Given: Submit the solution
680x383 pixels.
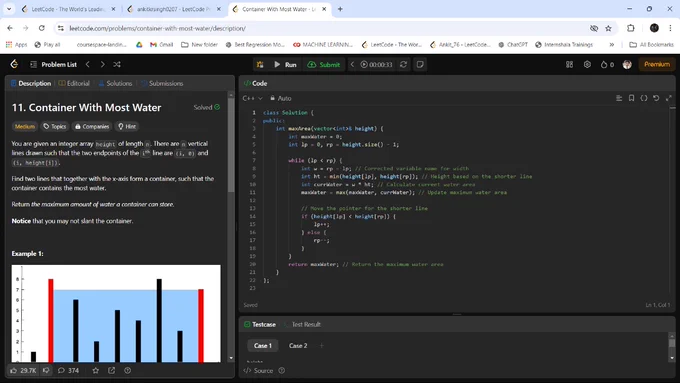Looking at the screenshot, I should click(324, 65).
